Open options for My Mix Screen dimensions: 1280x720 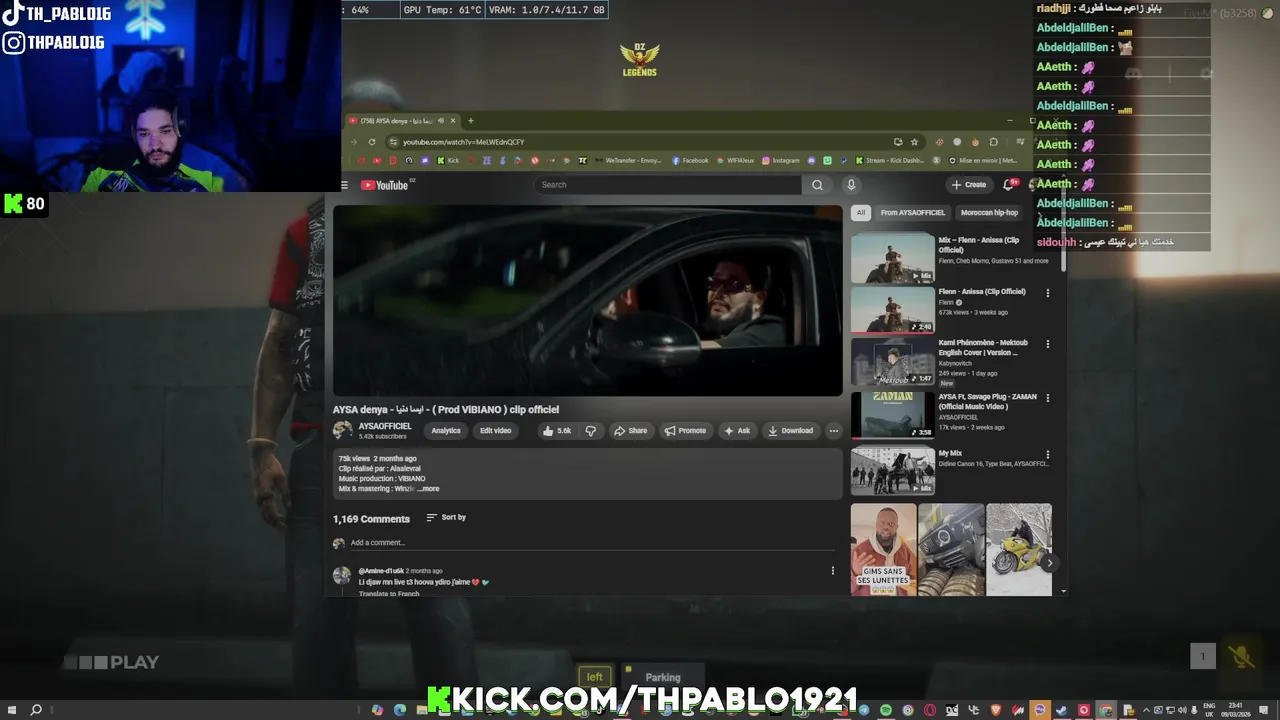1047,454
